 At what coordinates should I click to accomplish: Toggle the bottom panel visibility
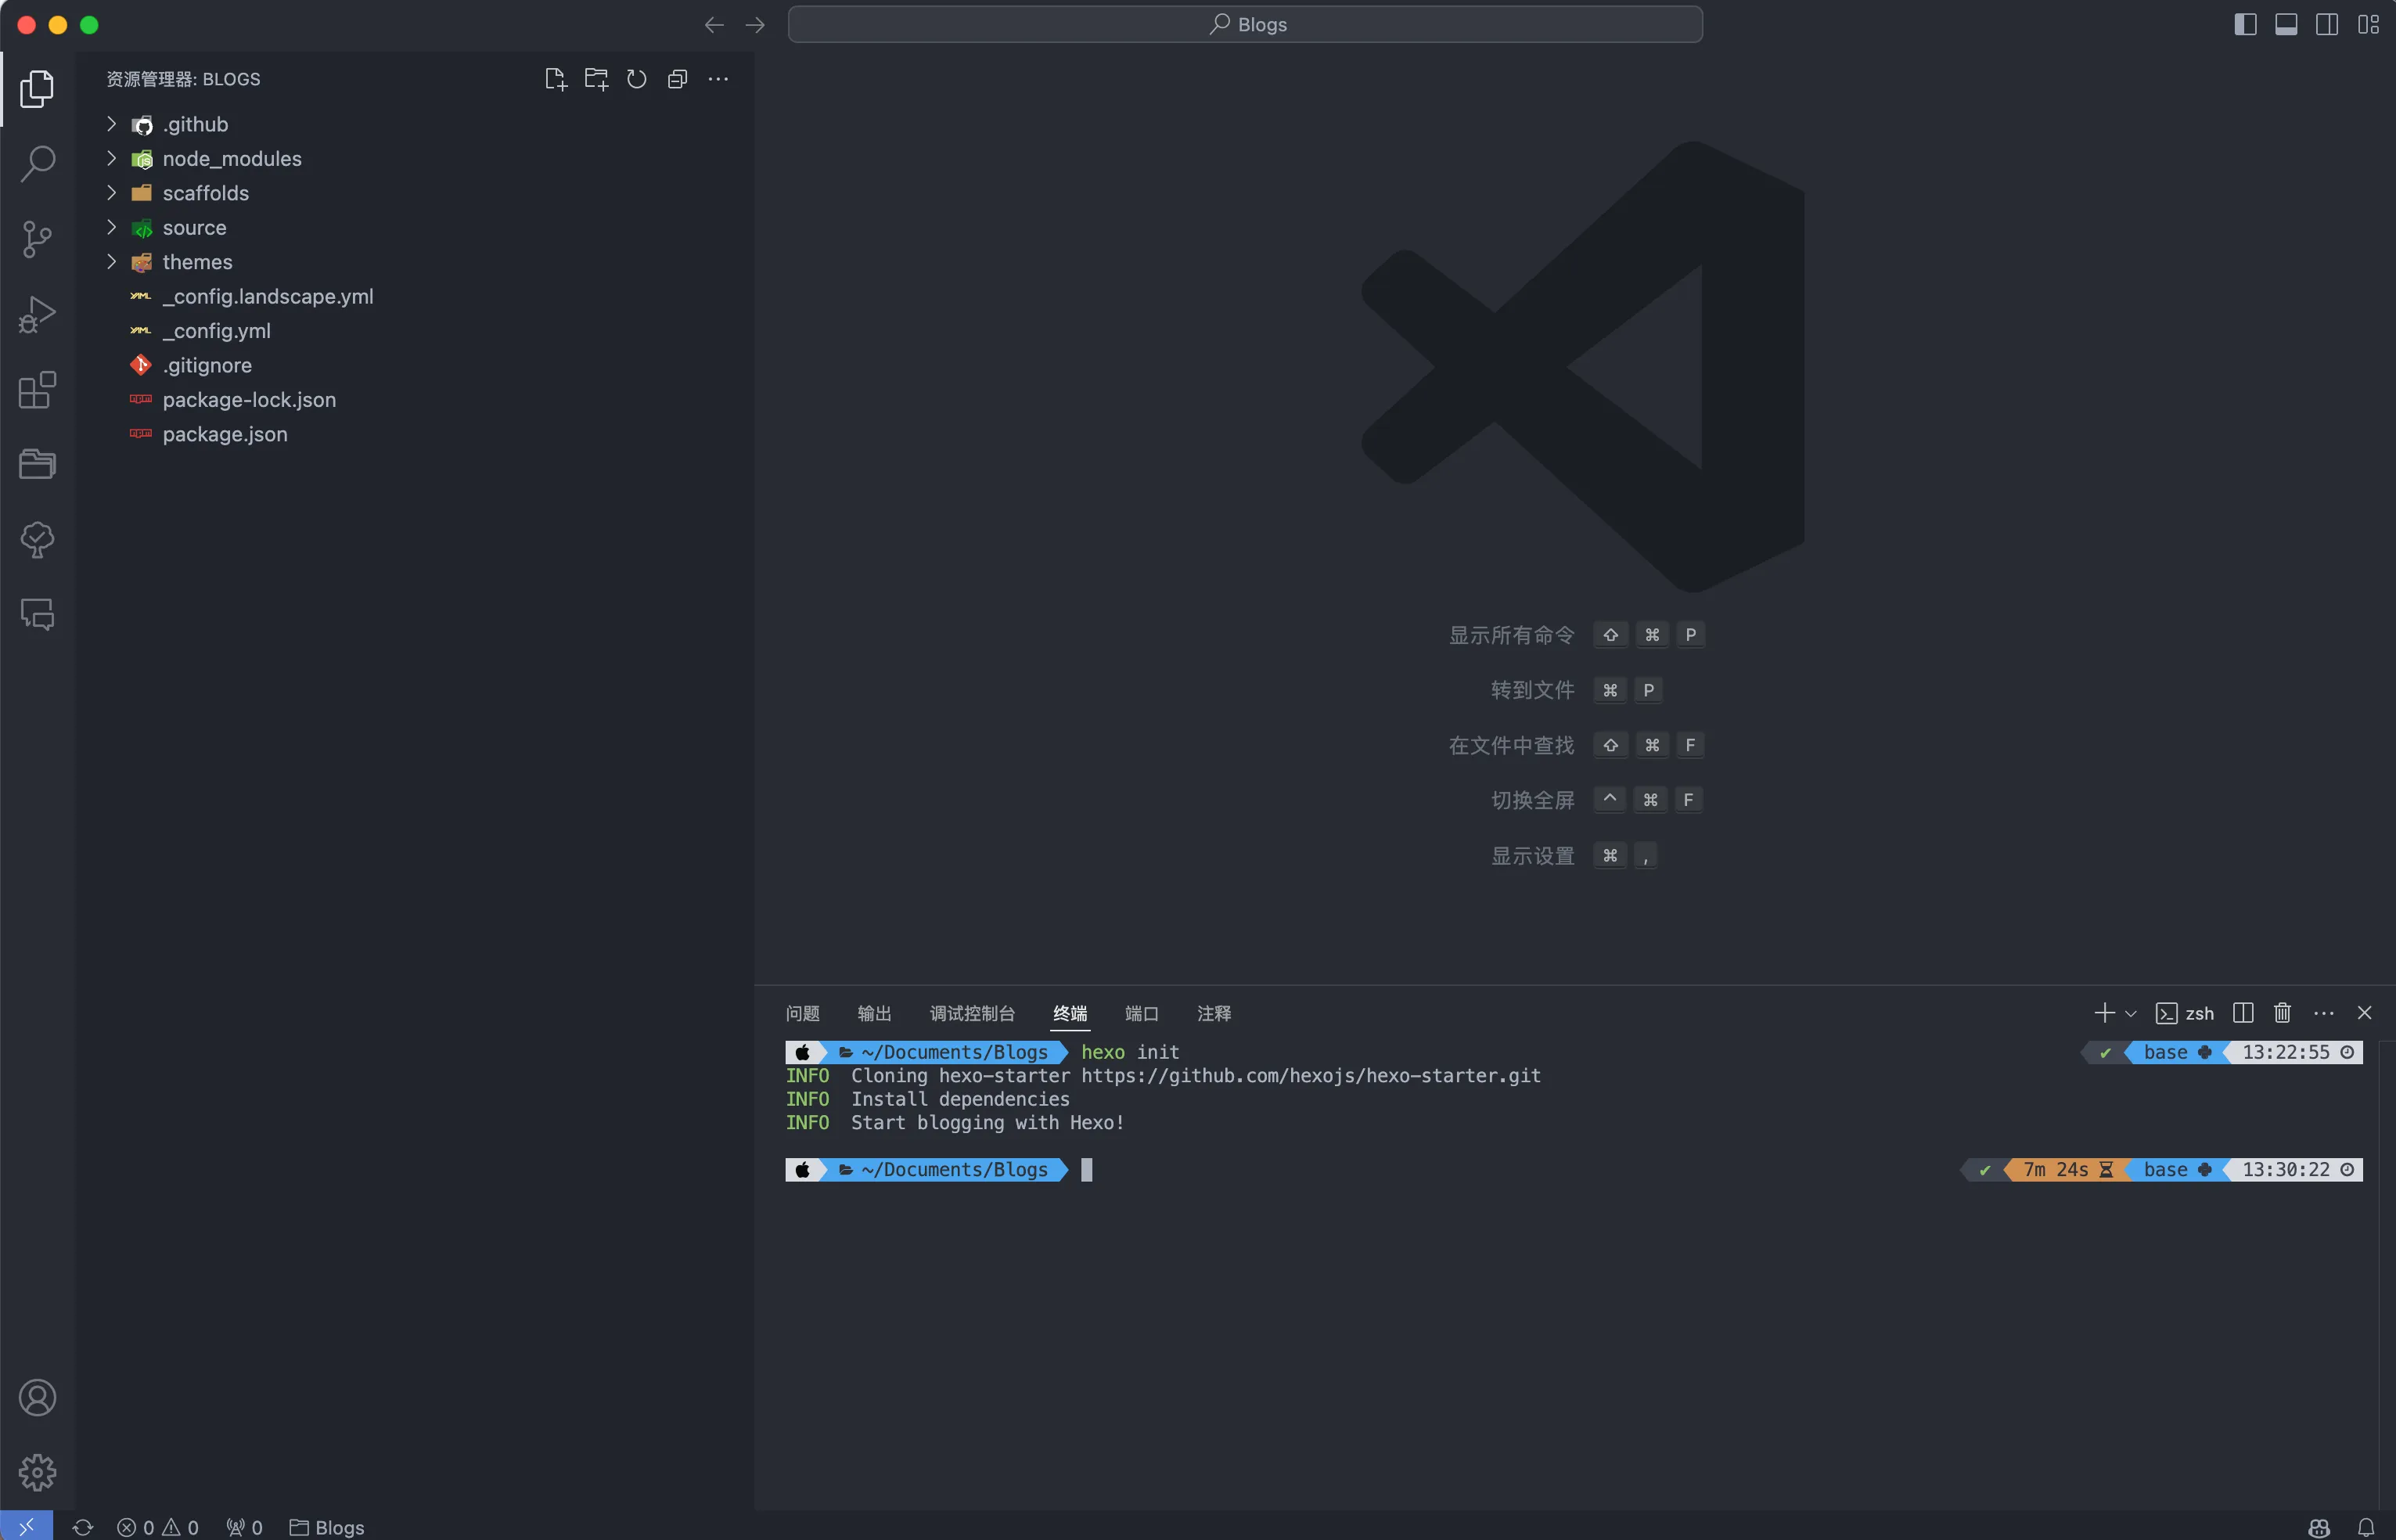pyautogui.click(x=2286, y=24)
